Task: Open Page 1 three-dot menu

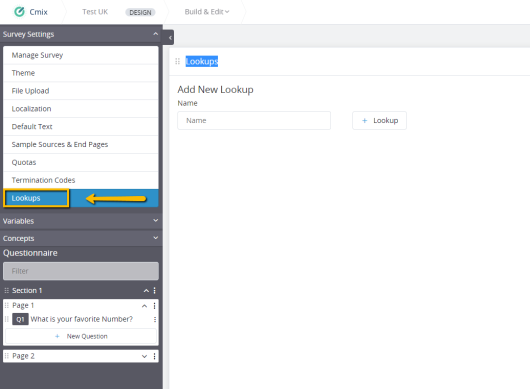Action: click(154, 306)
